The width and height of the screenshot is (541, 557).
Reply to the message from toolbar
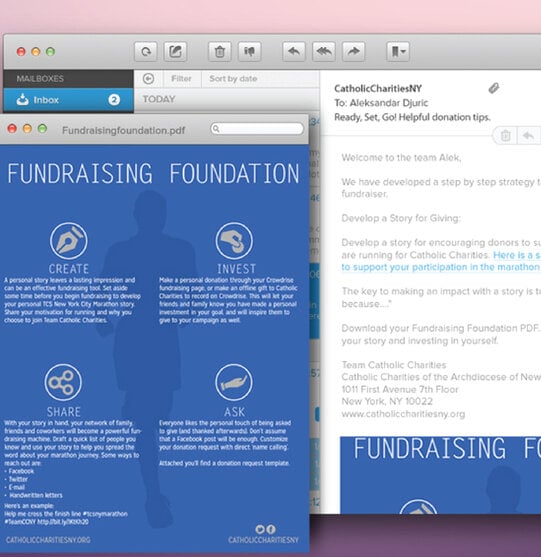(x=294, y=52)
